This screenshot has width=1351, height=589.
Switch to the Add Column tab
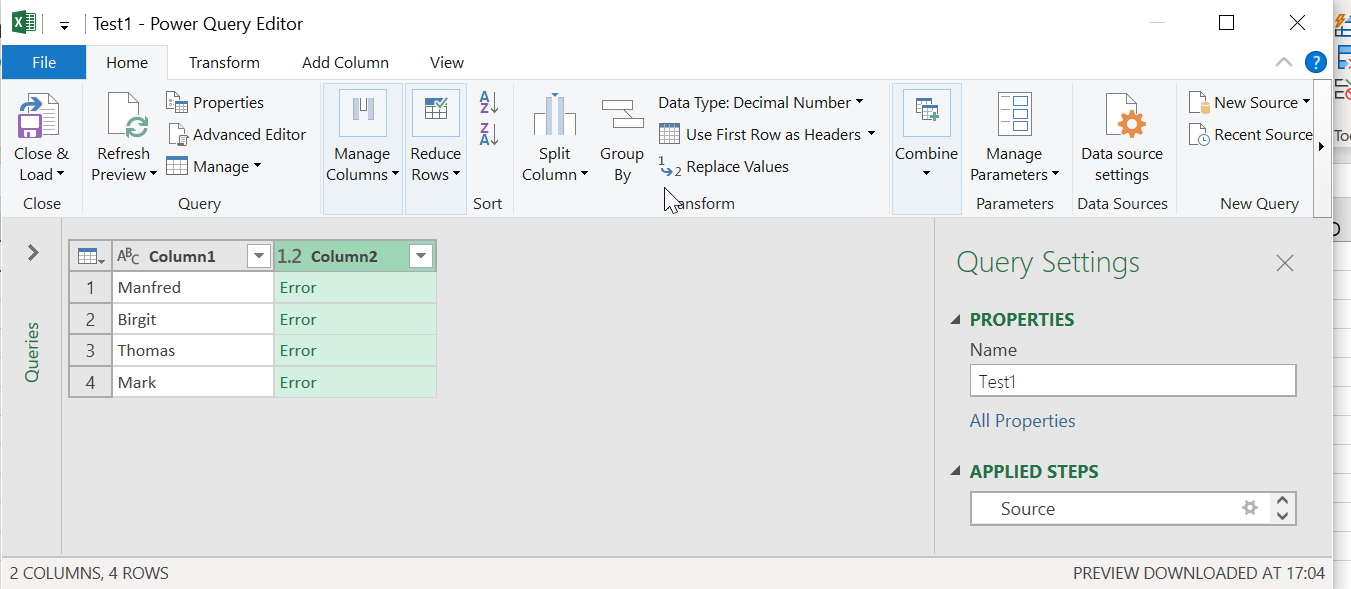345,62
